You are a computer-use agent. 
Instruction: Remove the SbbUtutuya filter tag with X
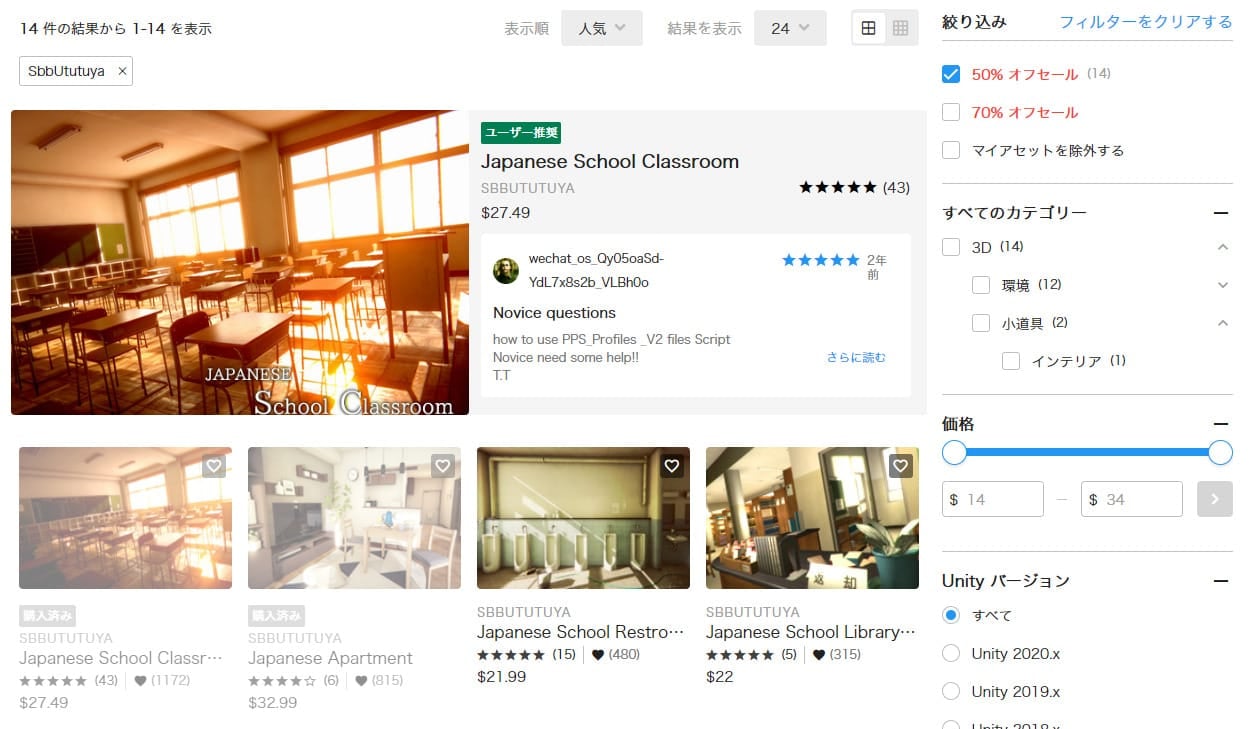tap(122, 71)
